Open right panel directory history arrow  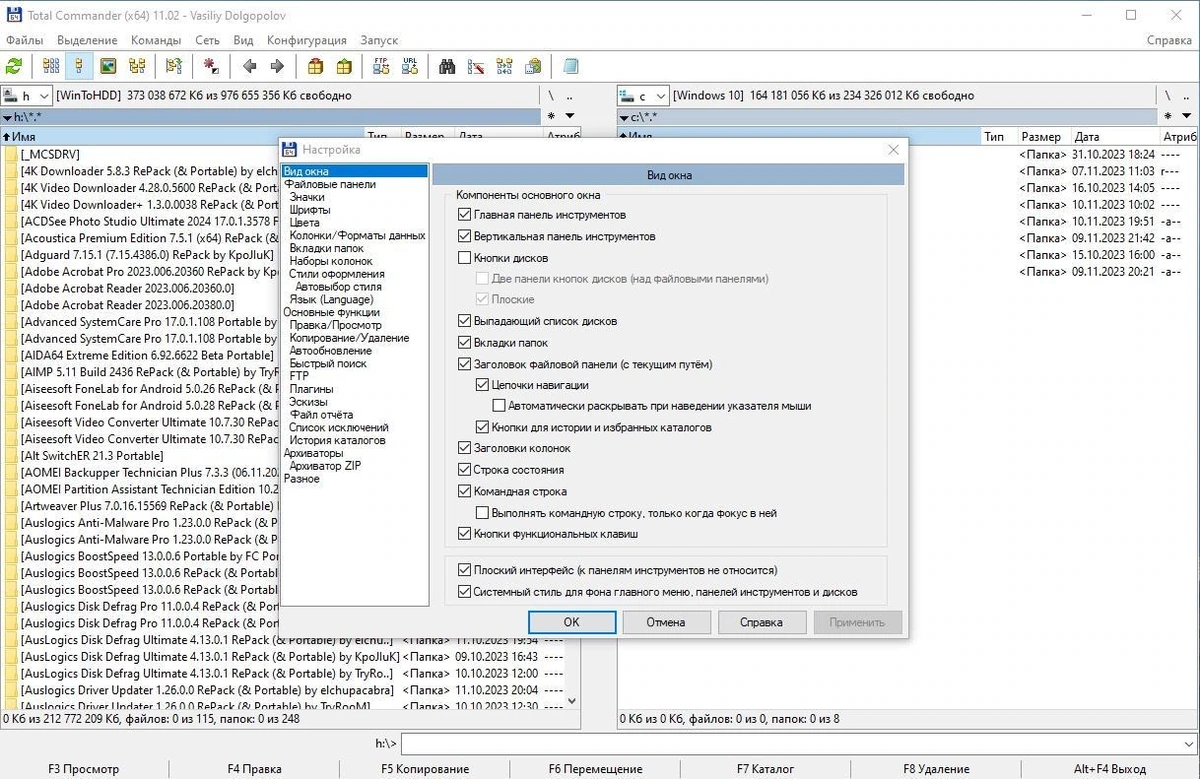pos(1187,117)
